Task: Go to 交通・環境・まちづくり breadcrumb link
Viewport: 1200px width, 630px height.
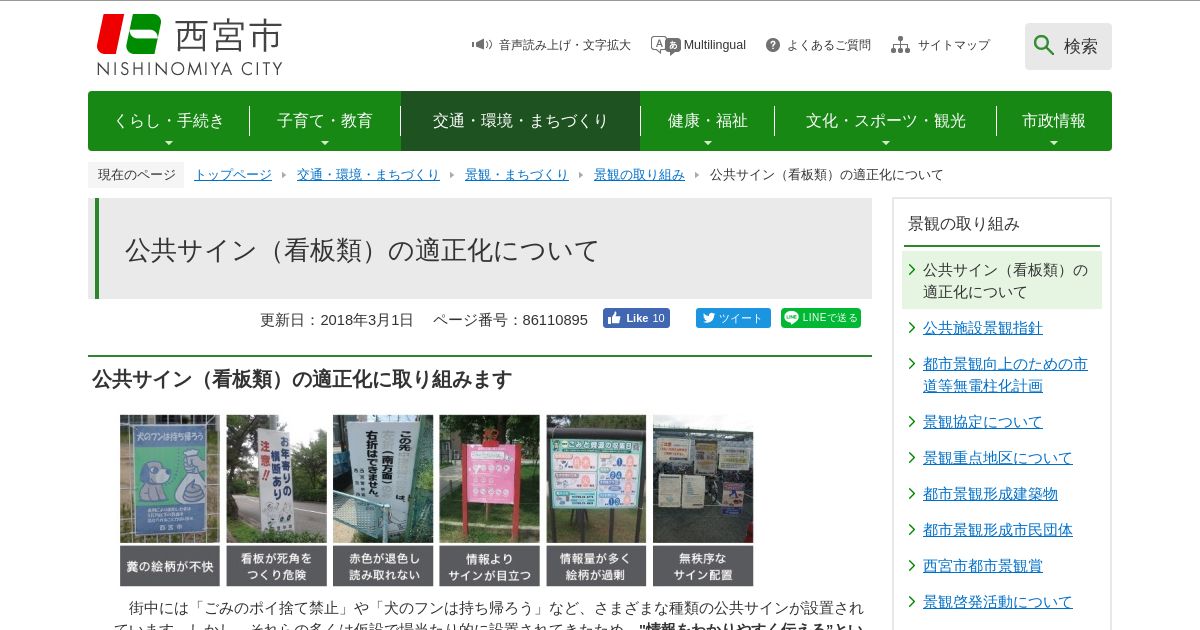Action: 368,175
